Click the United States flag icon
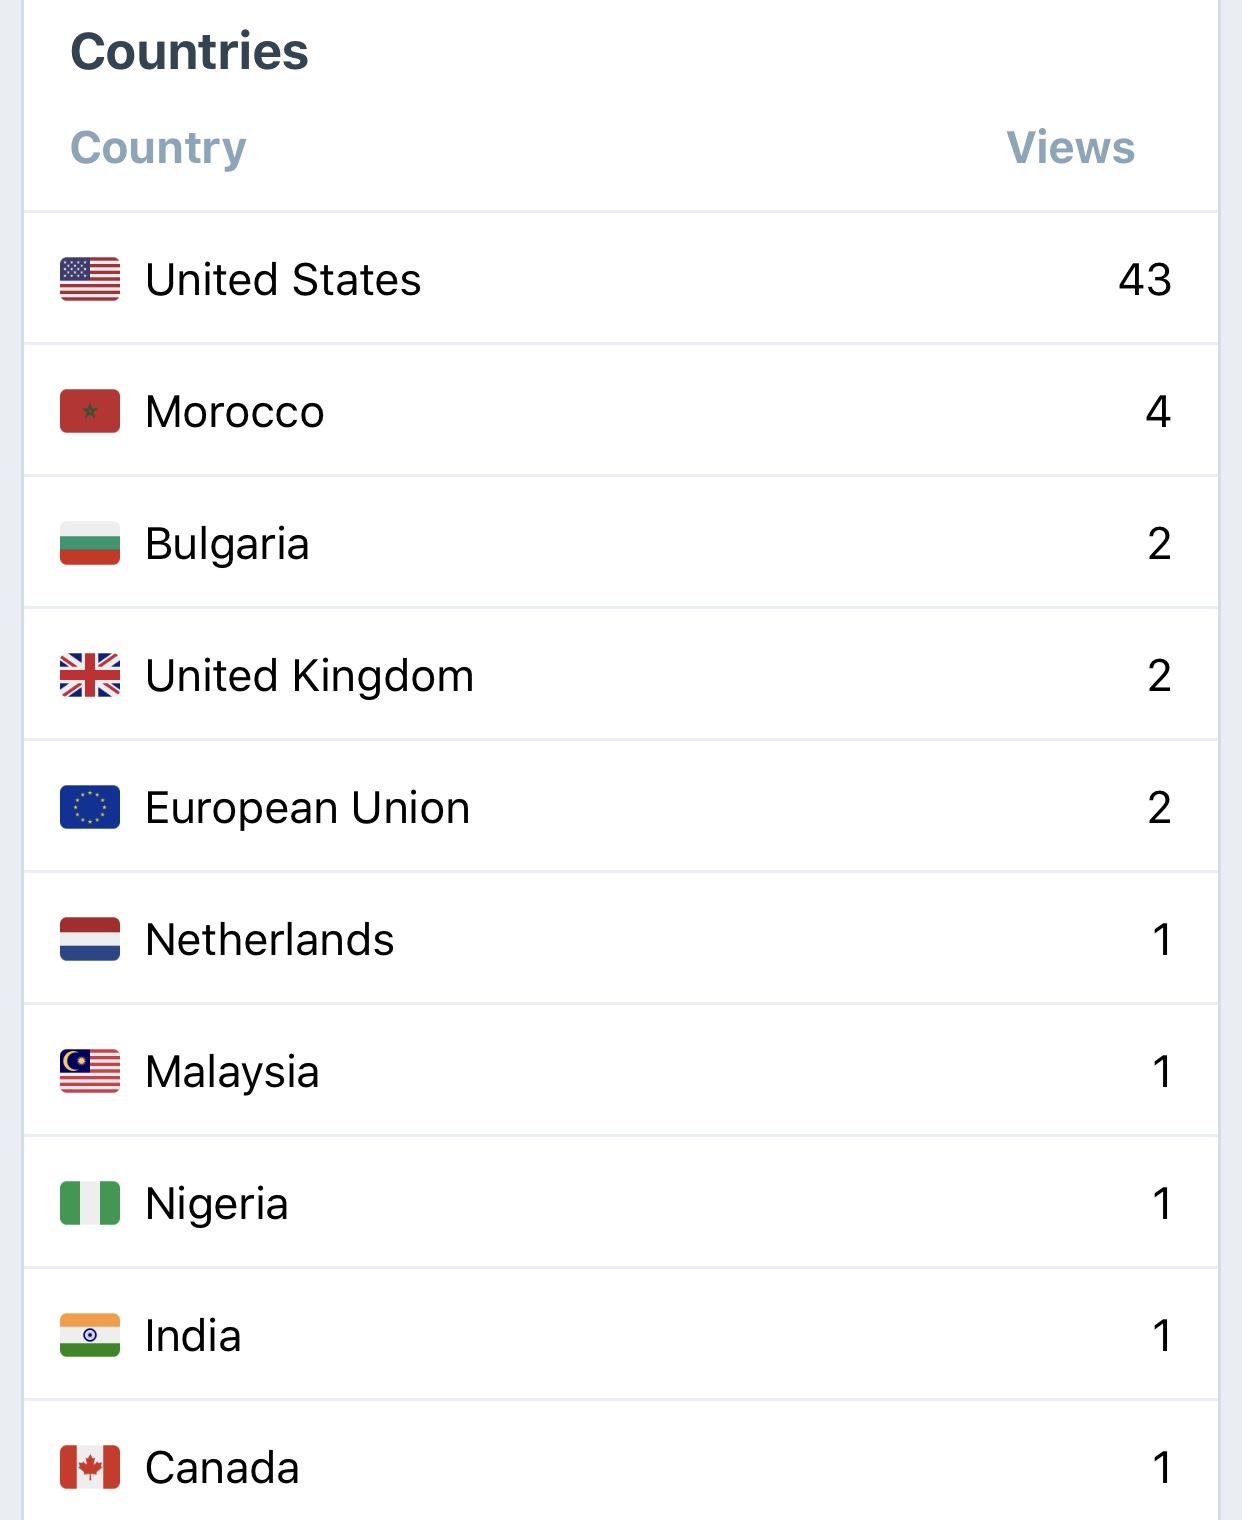1242x1520 pixels. (x=90, y=280)
